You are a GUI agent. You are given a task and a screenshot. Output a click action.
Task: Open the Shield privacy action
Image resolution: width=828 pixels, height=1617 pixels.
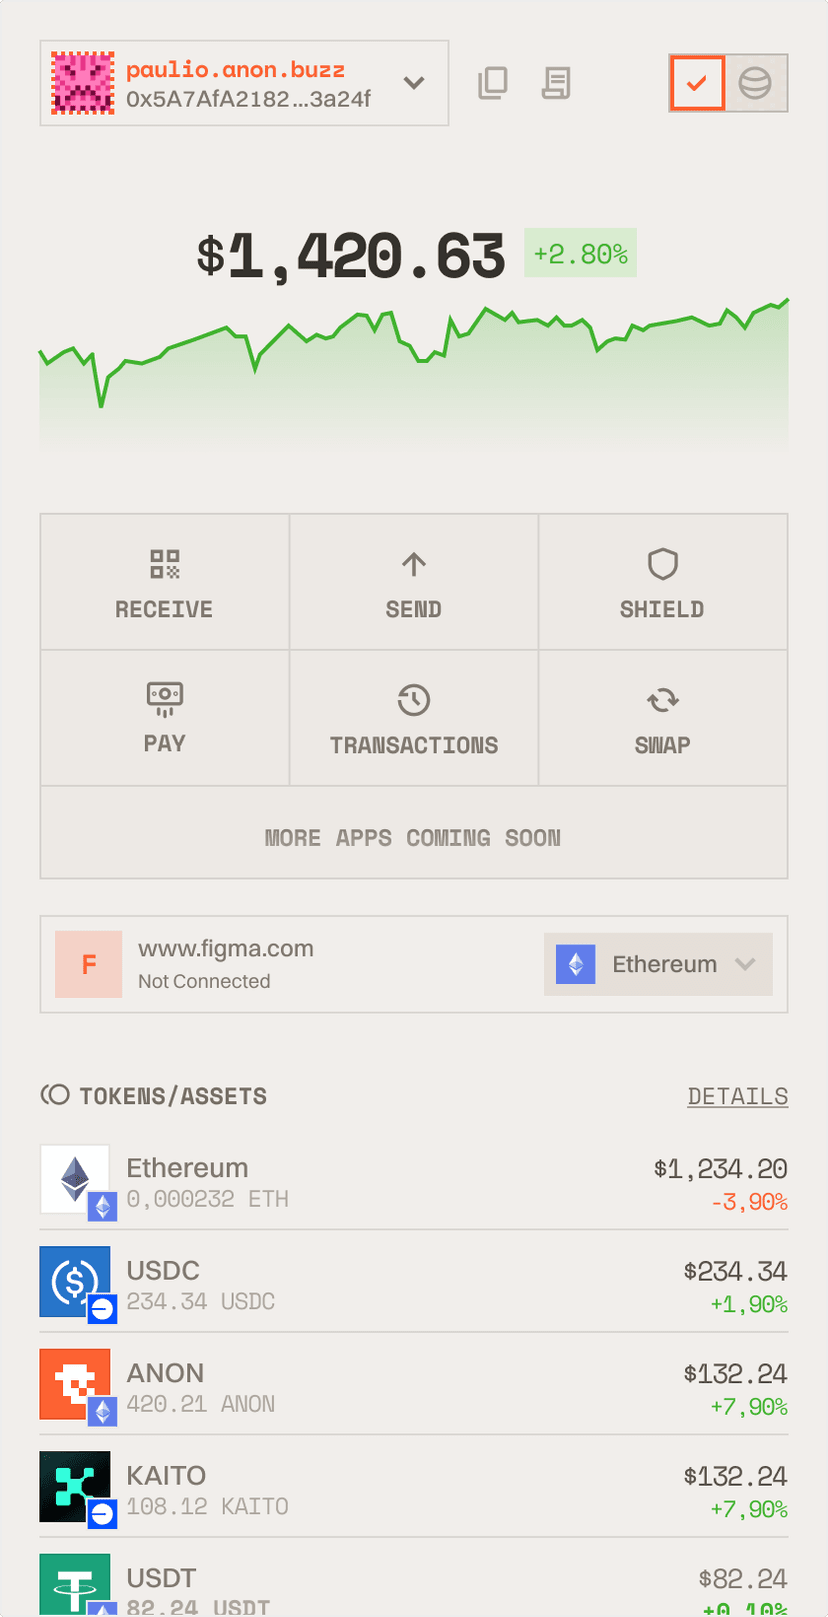tap(662, 582)
